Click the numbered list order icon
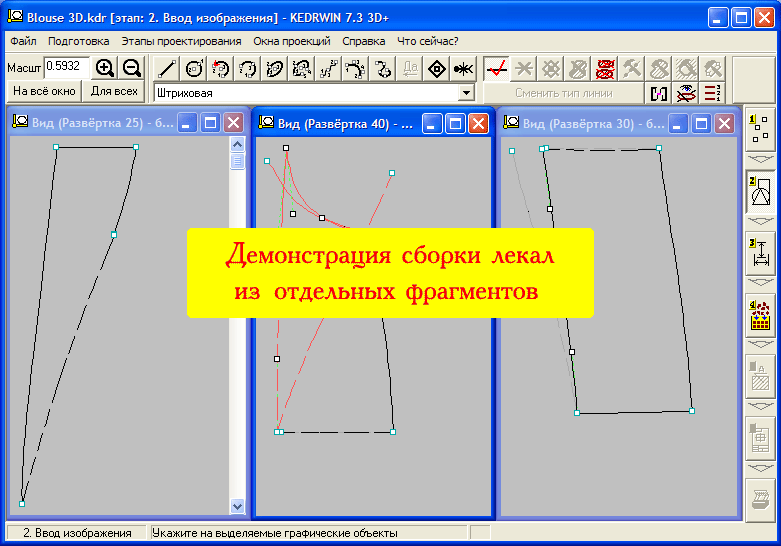This screenshot has height=546, width=781. pyautogui.click(x=713, y=93)
